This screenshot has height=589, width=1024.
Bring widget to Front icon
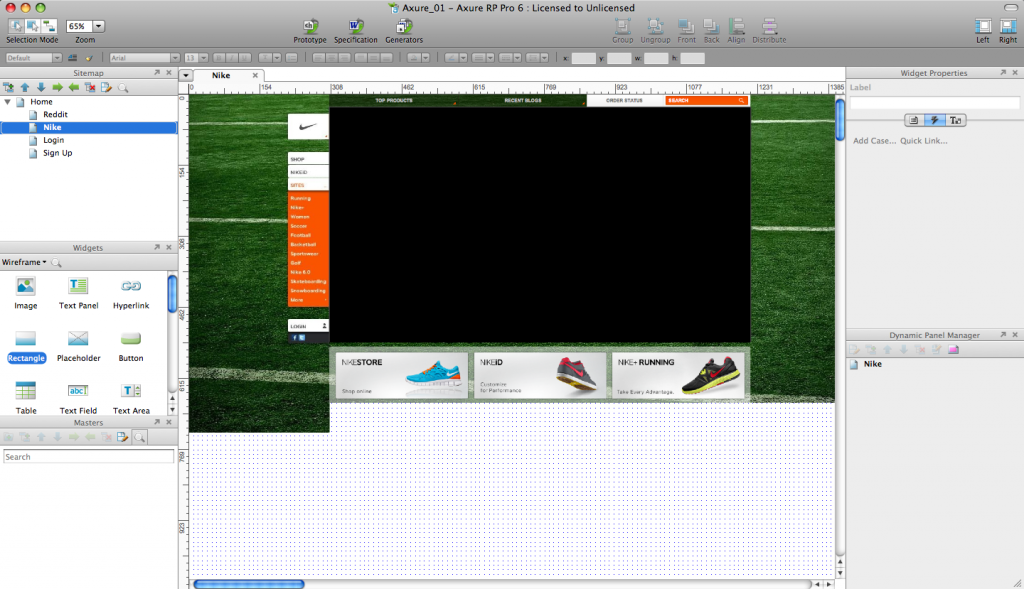tap(686, 26)
